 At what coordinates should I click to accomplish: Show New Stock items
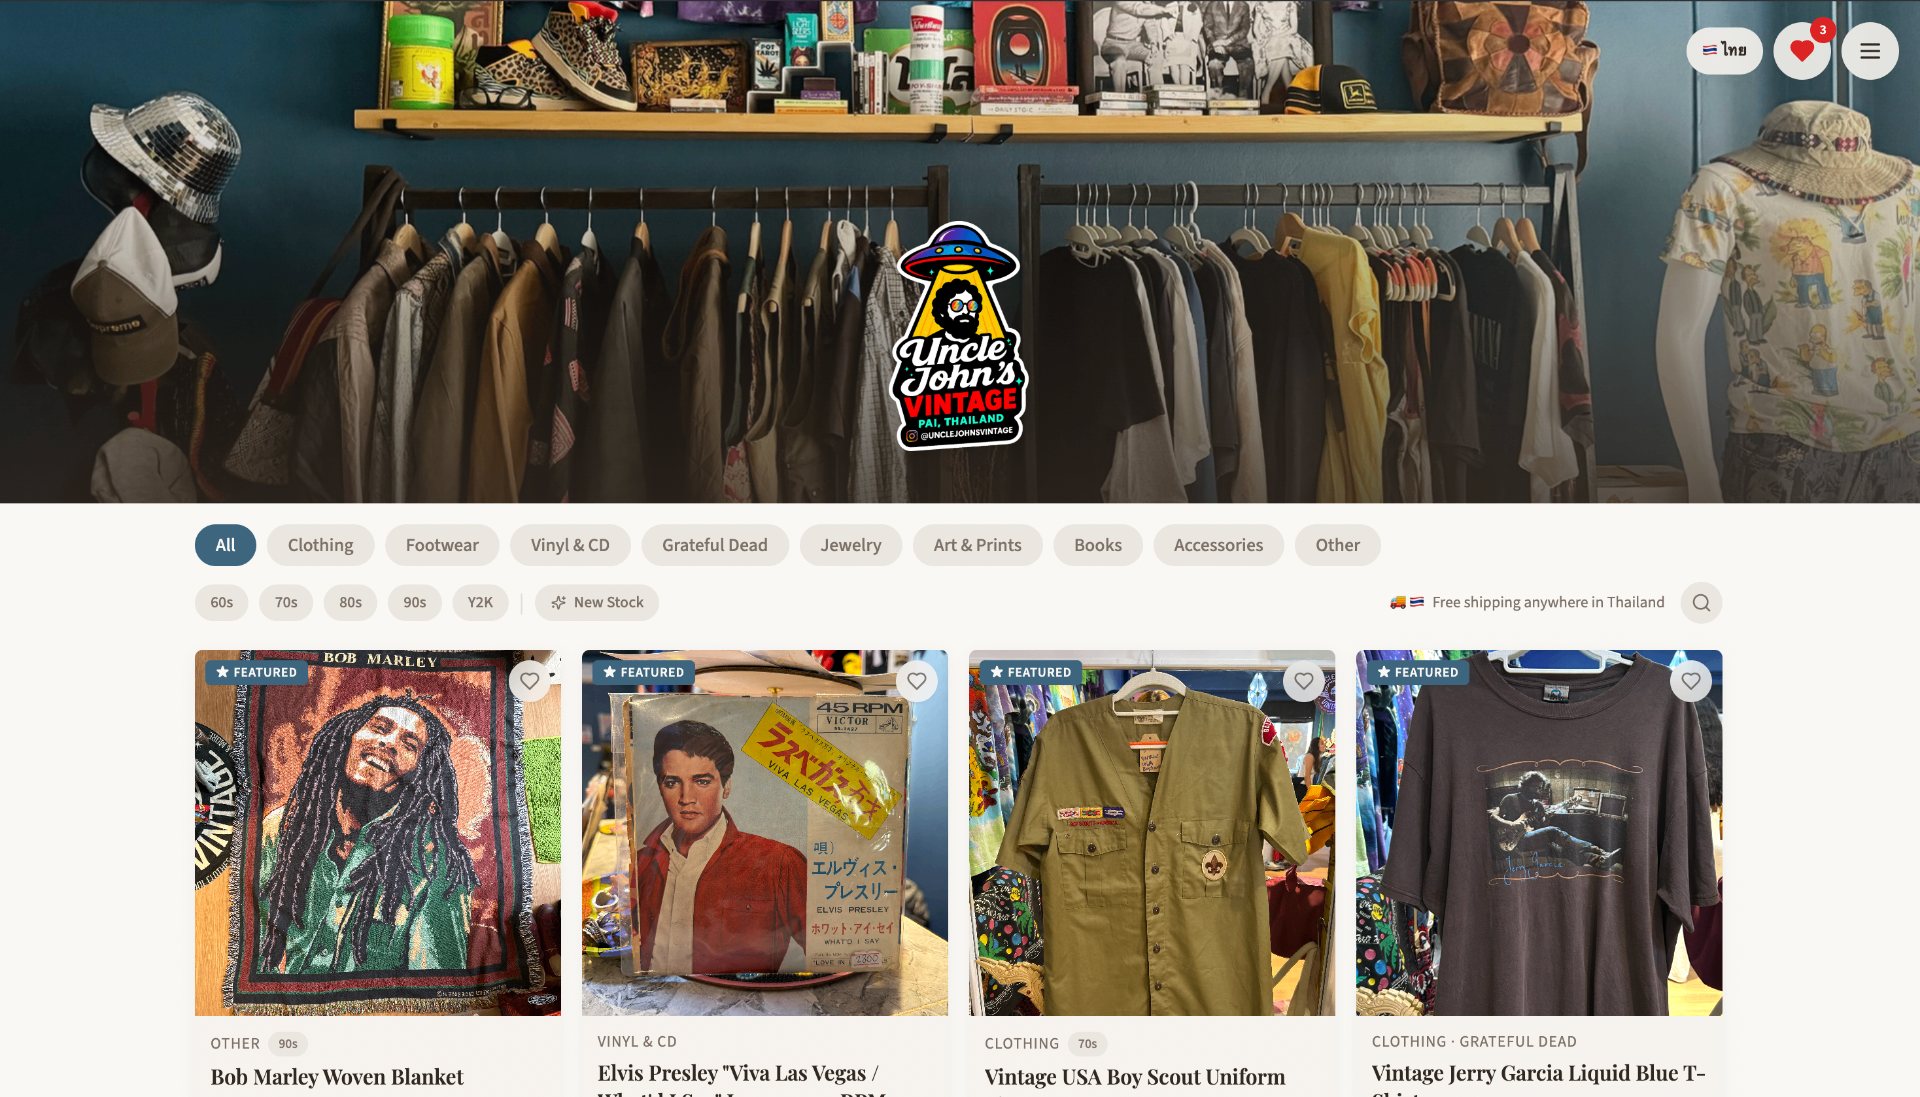(x=597, y=603)
